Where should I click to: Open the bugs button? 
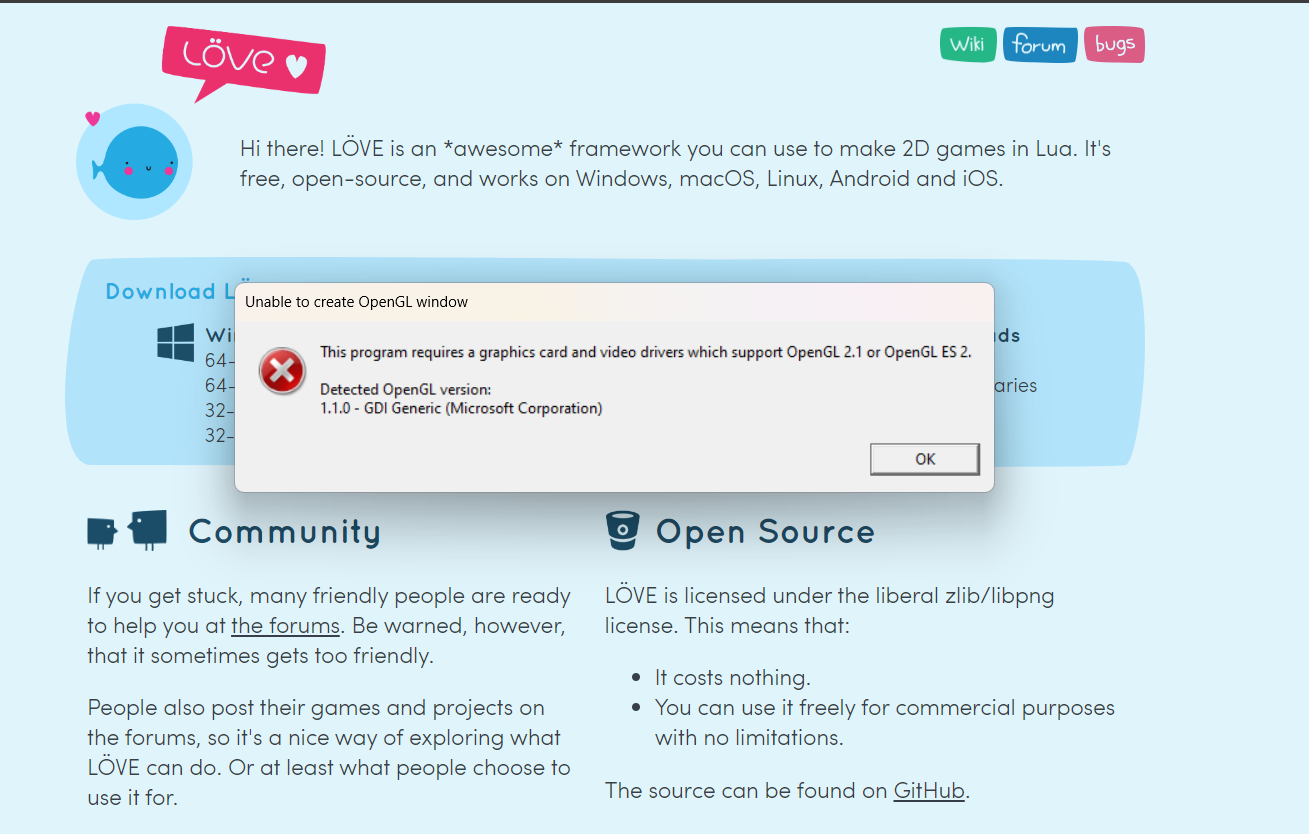coord(1114,44)
